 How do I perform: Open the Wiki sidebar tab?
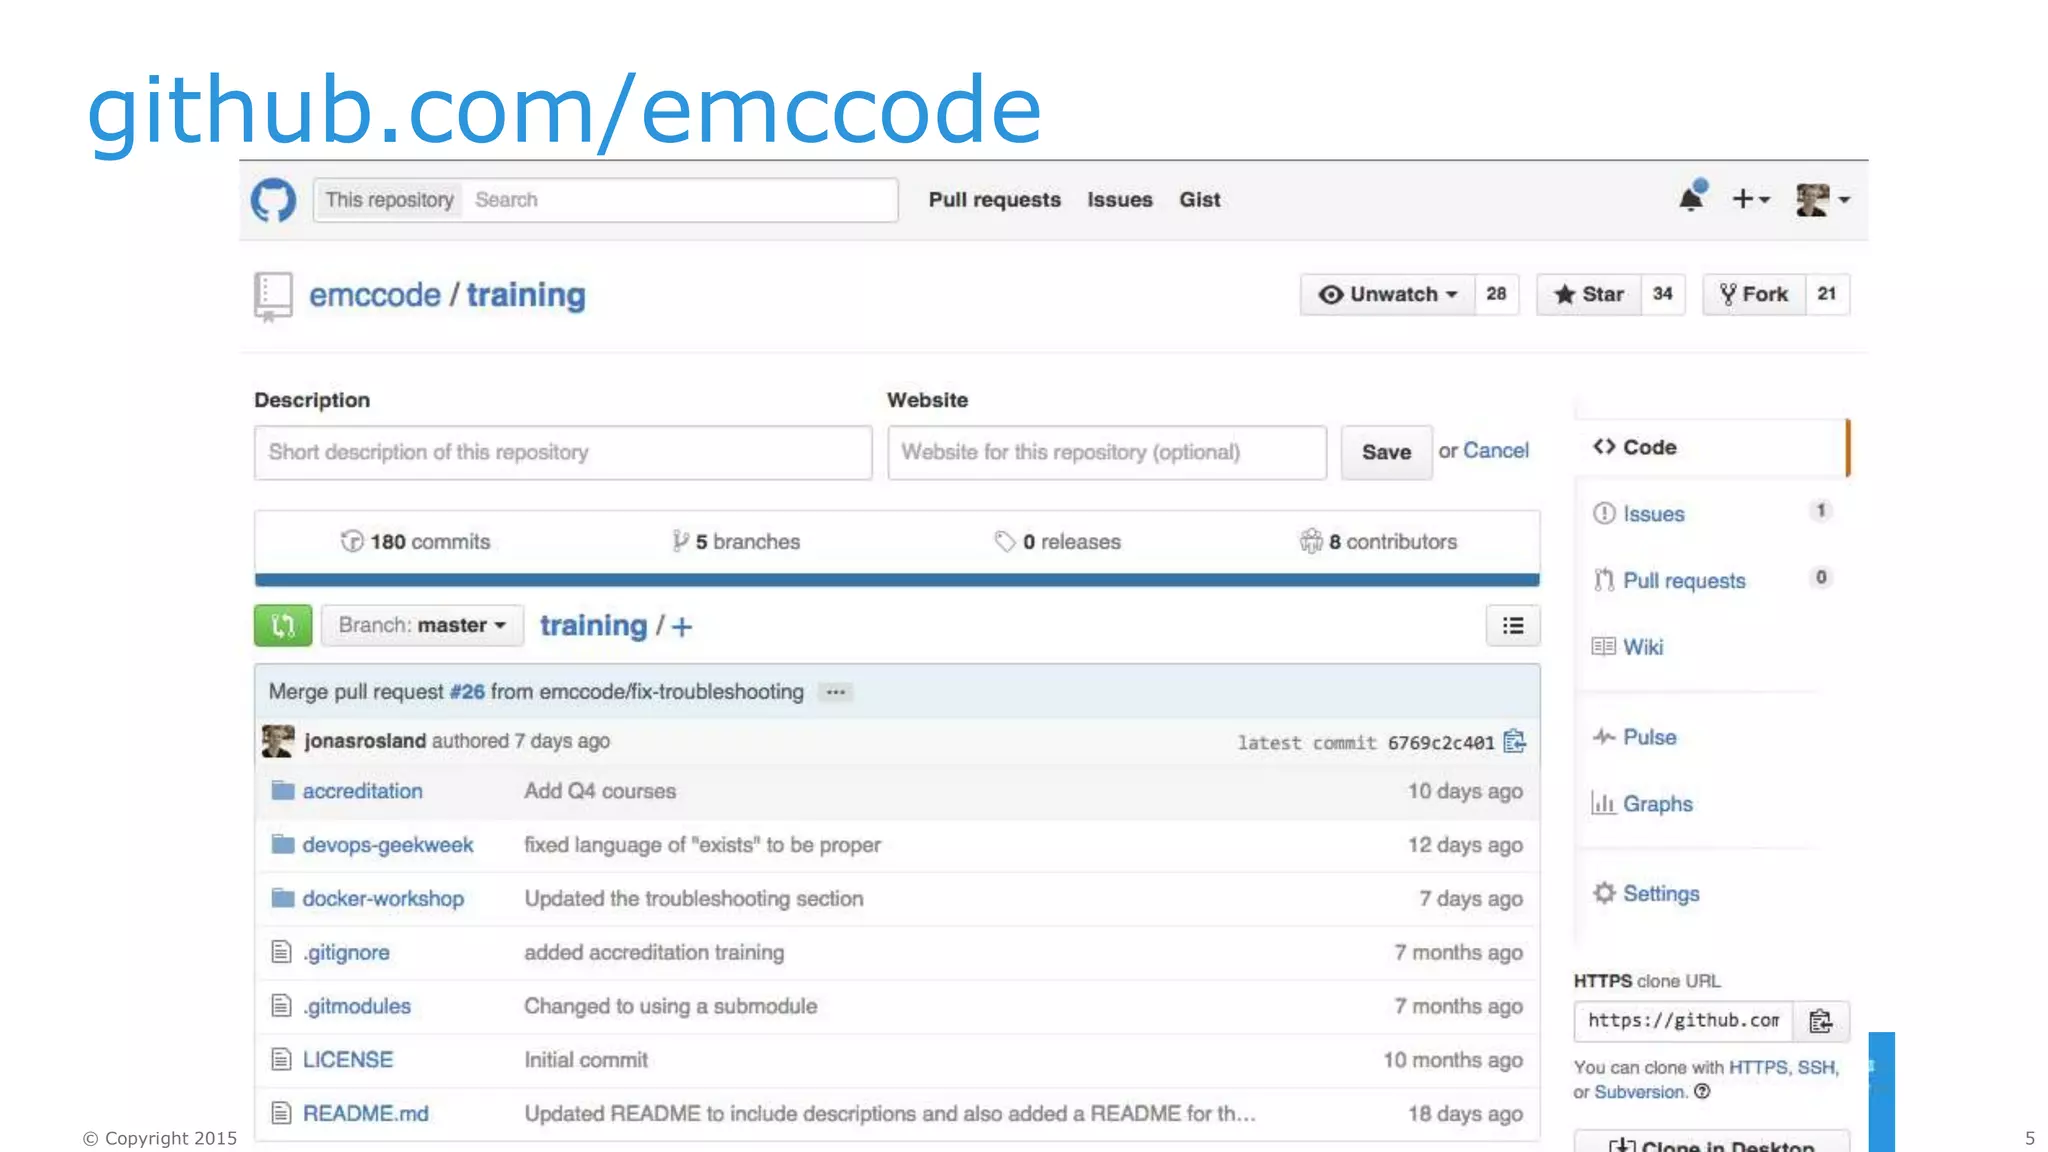point(1627,647)
